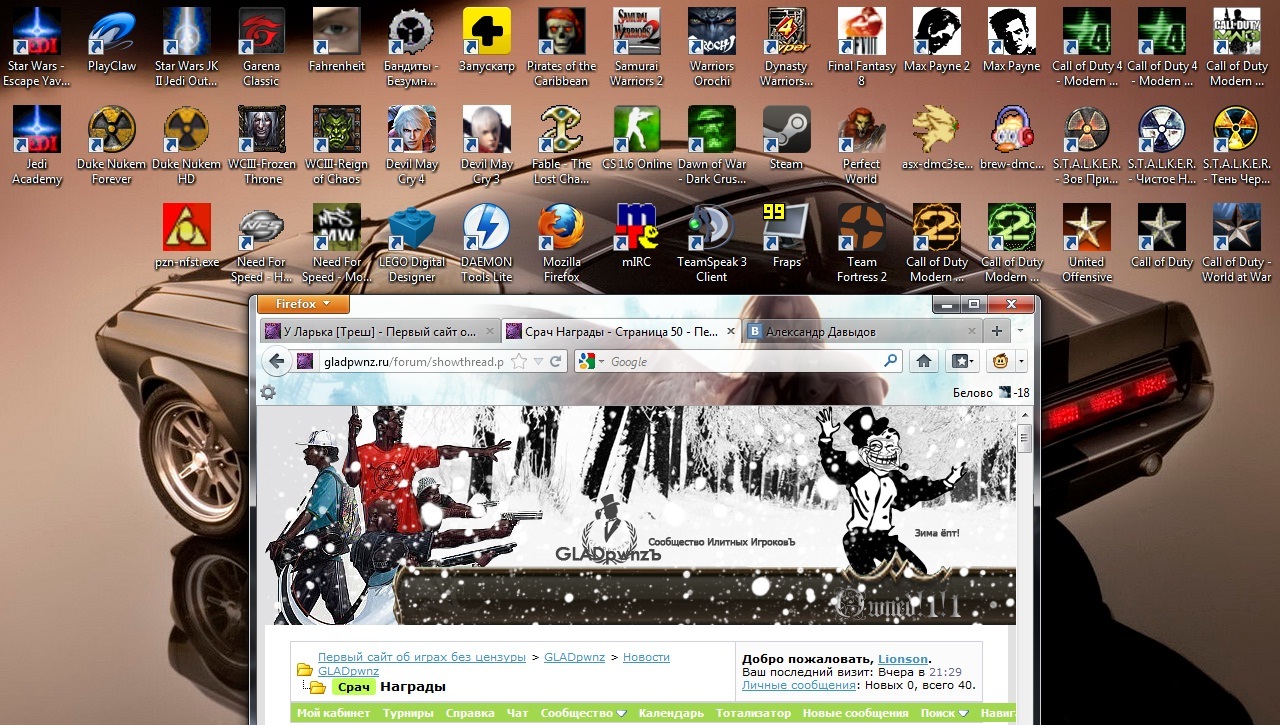
Task: Select the Jedi Academy desktop icon
Action: tap(37, 145)
